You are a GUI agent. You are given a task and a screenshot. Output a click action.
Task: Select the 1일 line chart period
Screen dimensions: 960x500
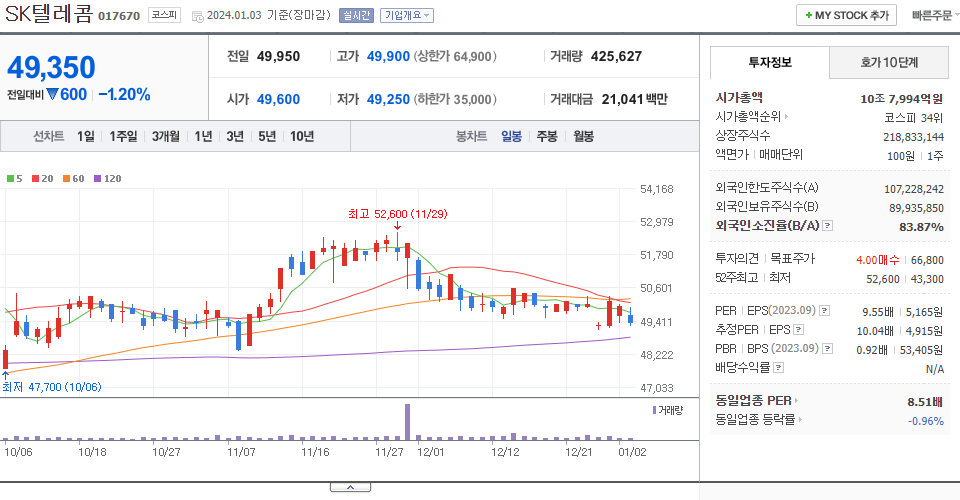point(86,136)
